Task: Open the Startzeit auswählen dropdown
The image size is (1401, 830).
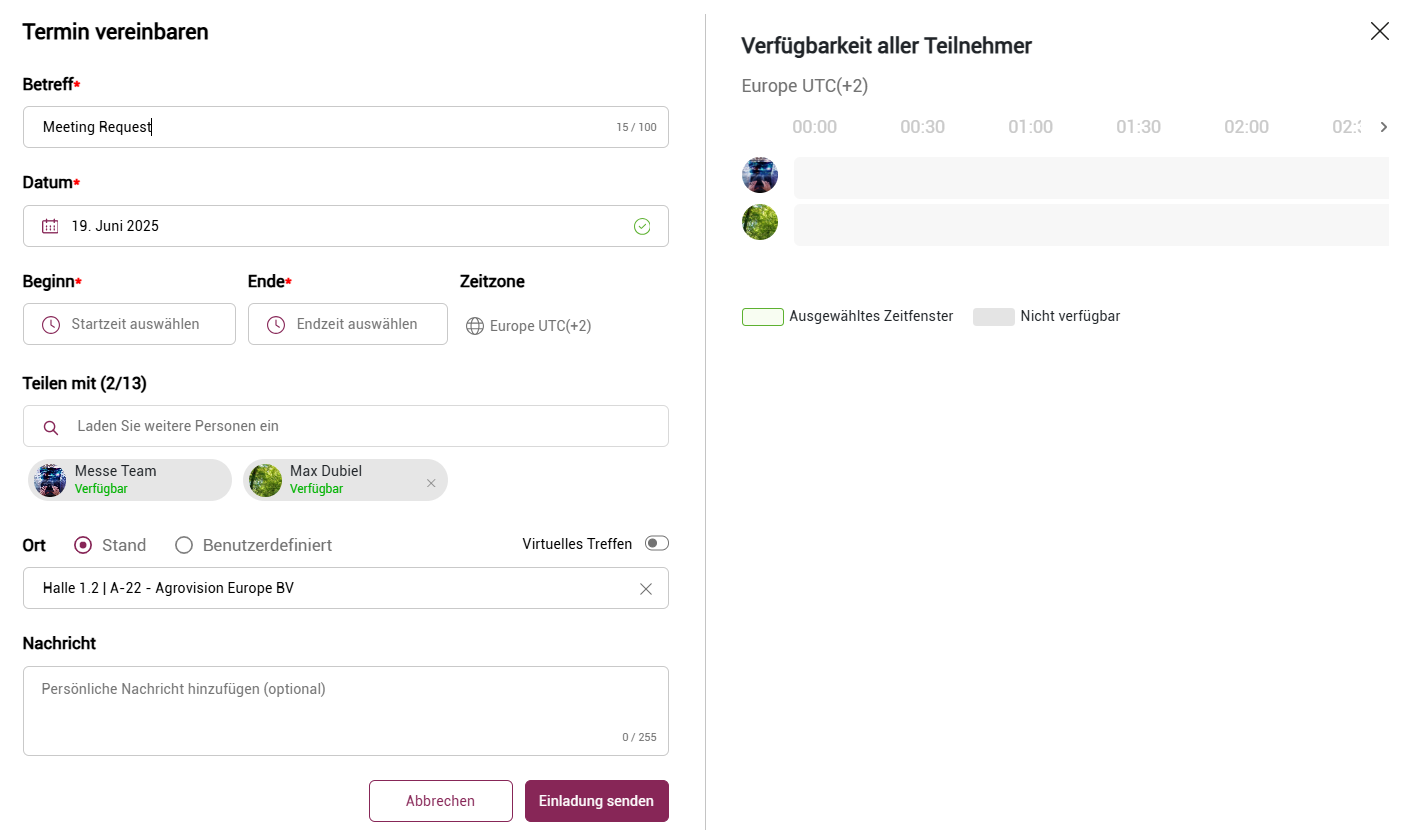Action: (x=129, y=324)
